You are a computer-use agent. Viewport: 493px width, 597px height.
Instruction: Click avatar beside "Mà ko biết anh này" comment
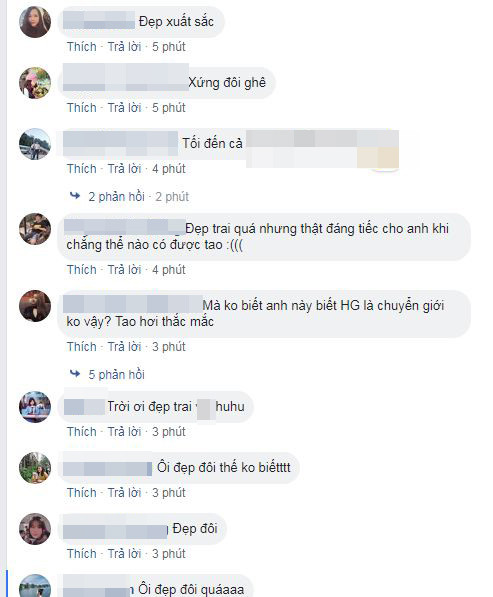point(35,306)
